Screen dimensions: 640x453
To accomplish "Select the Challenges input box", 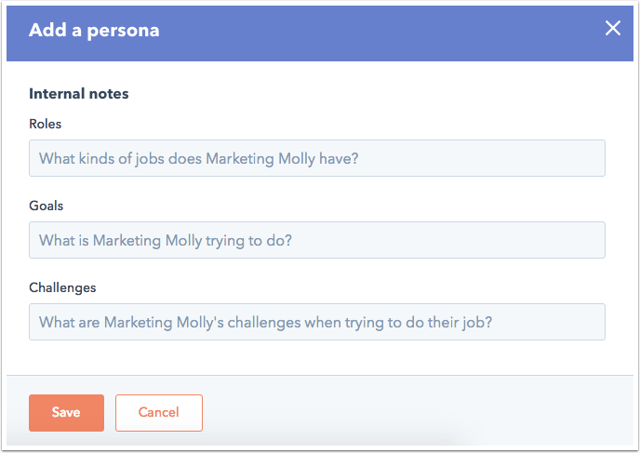I will click(x=317, y=322).
